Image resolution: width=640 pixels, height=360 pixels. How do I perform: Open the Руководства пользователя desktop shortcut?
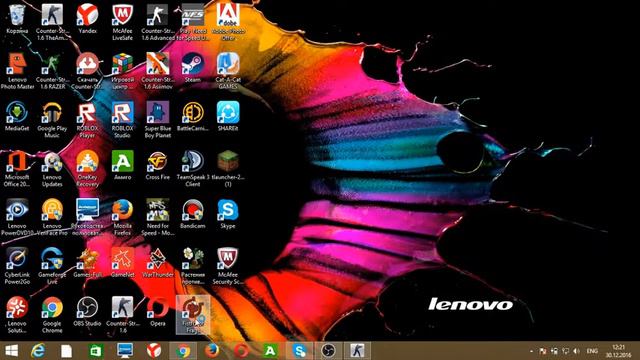[x=87, y=217]
